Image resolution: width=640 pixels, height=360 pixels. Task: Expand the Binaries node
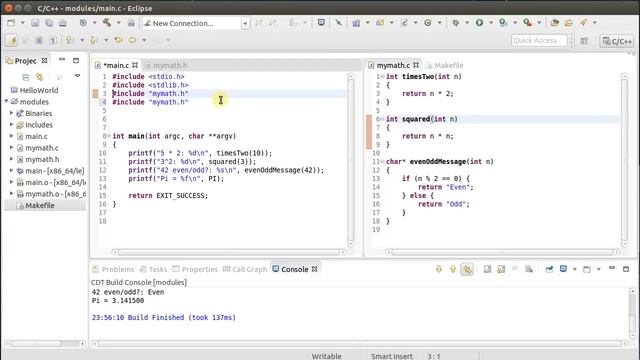pos(11,113)
